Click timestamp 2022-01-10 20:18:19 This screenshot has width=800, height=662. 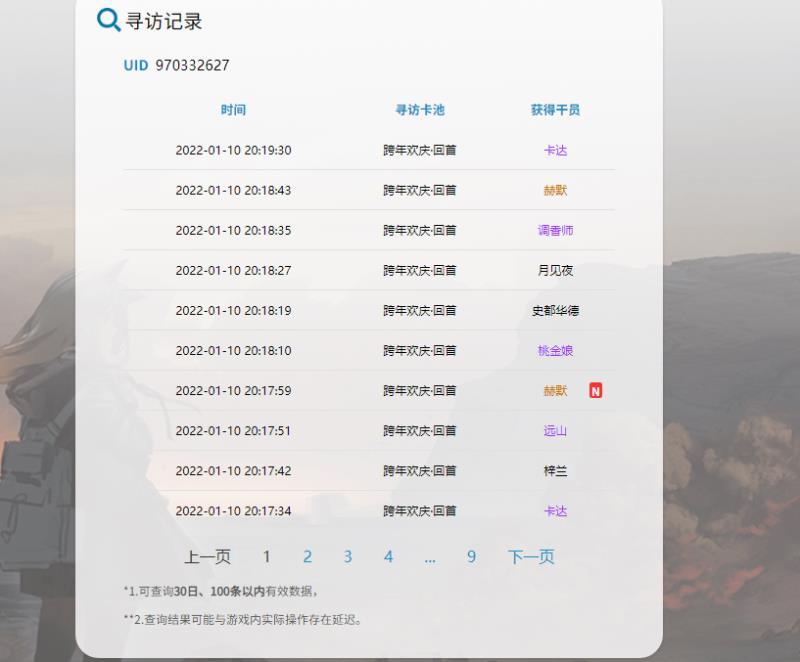(233, 311)
